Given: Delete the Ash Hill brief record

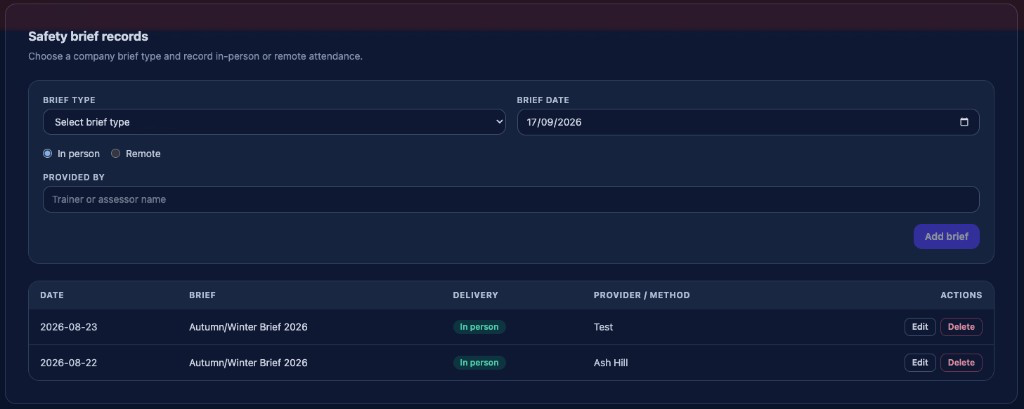Looking at the screenshot, I should tap(961, 362).
